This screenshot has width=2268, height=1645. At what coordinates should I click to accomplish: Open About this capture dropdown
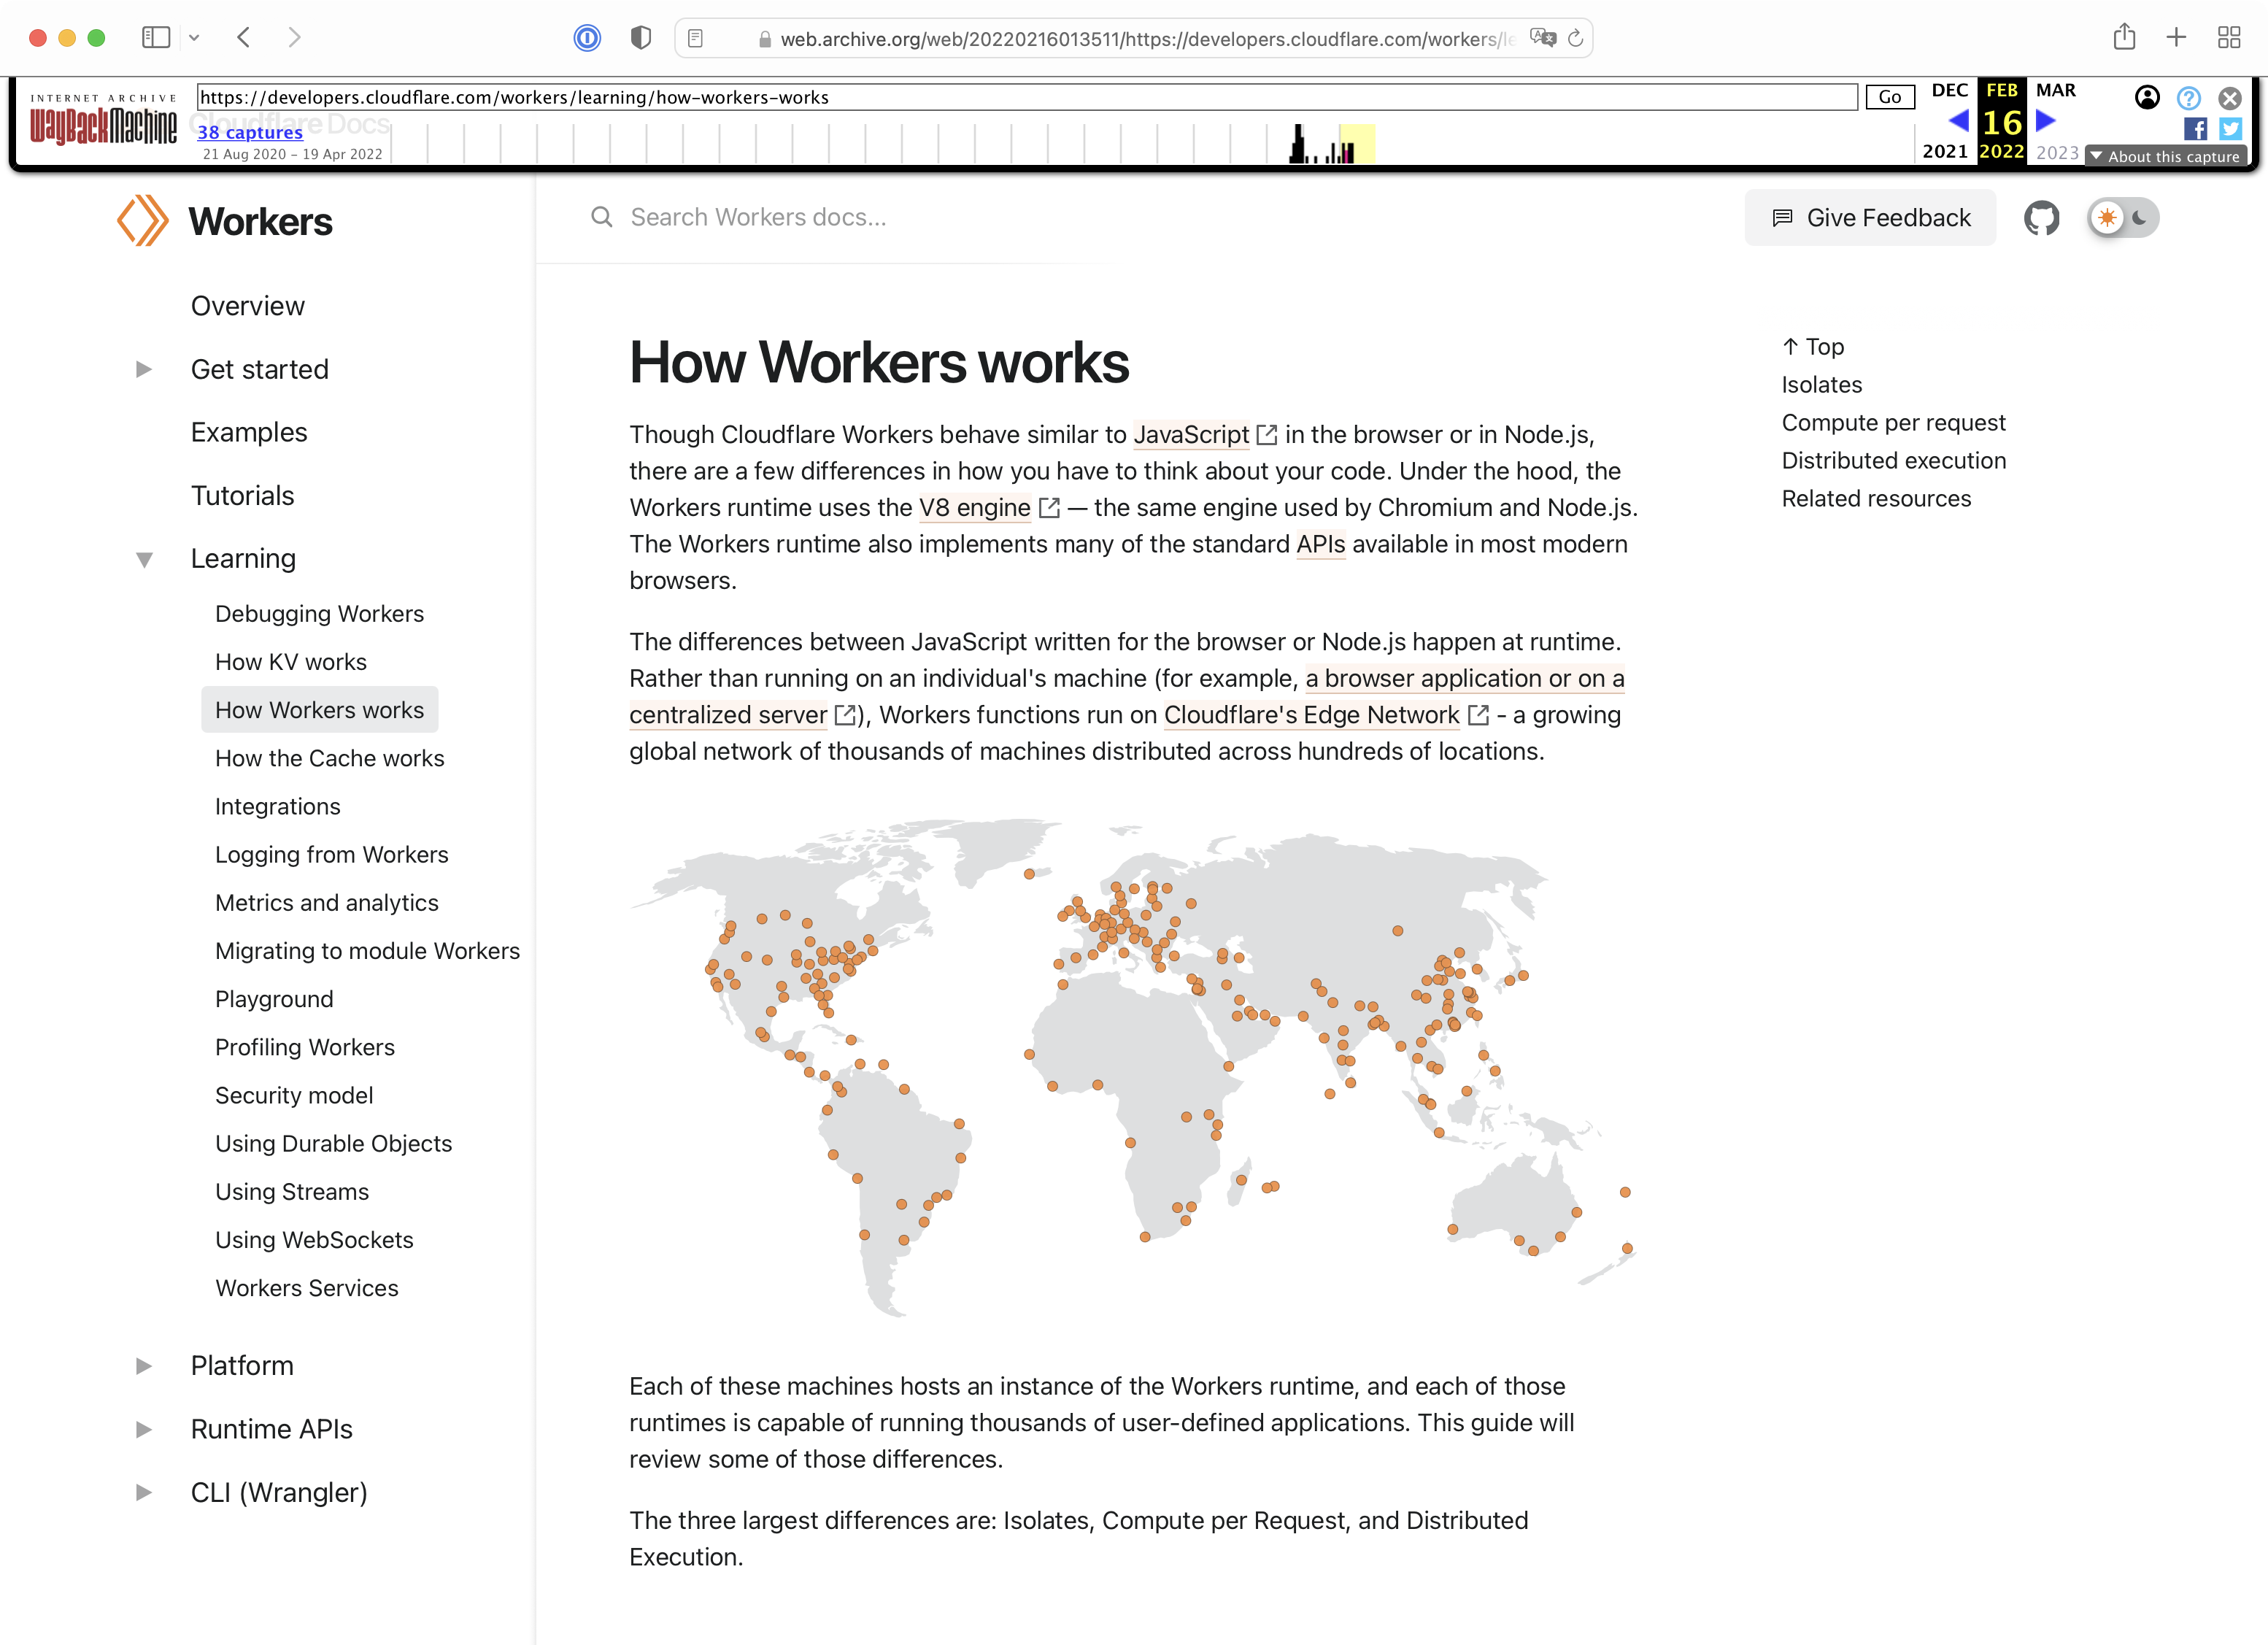[x=2165, y=157]
